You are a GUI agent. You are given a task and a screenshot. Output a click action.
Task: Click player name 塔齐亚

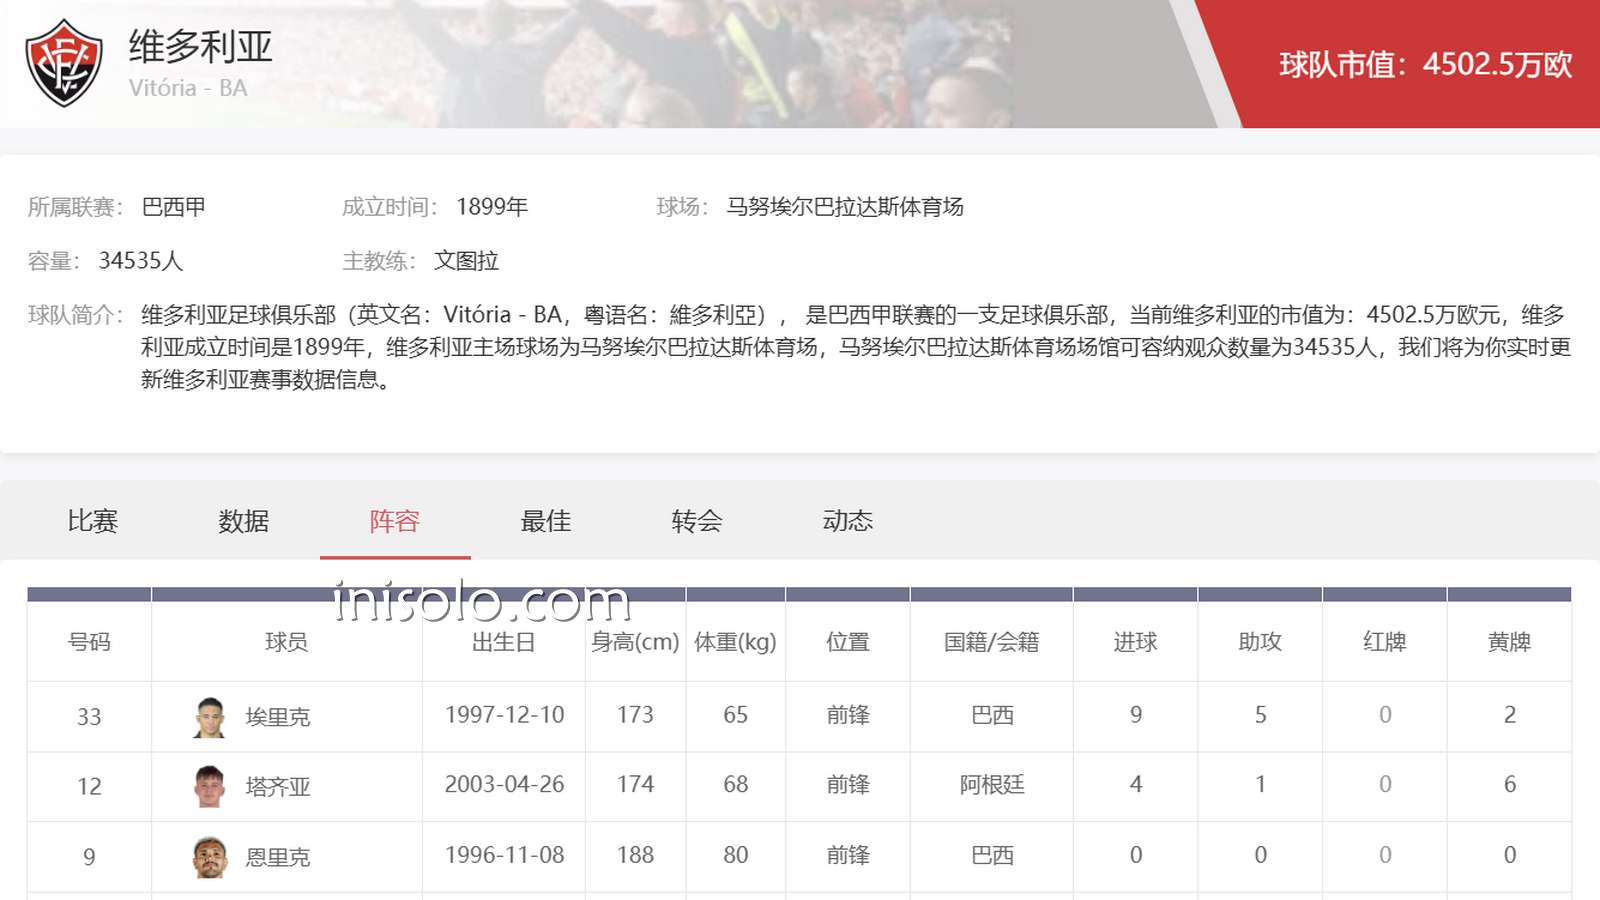278,787
